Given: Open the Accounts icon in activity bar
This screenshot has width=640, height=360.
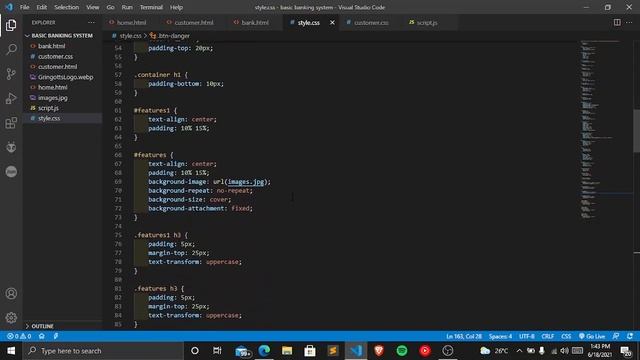Looking at the screenshot, I should point(11,293).
